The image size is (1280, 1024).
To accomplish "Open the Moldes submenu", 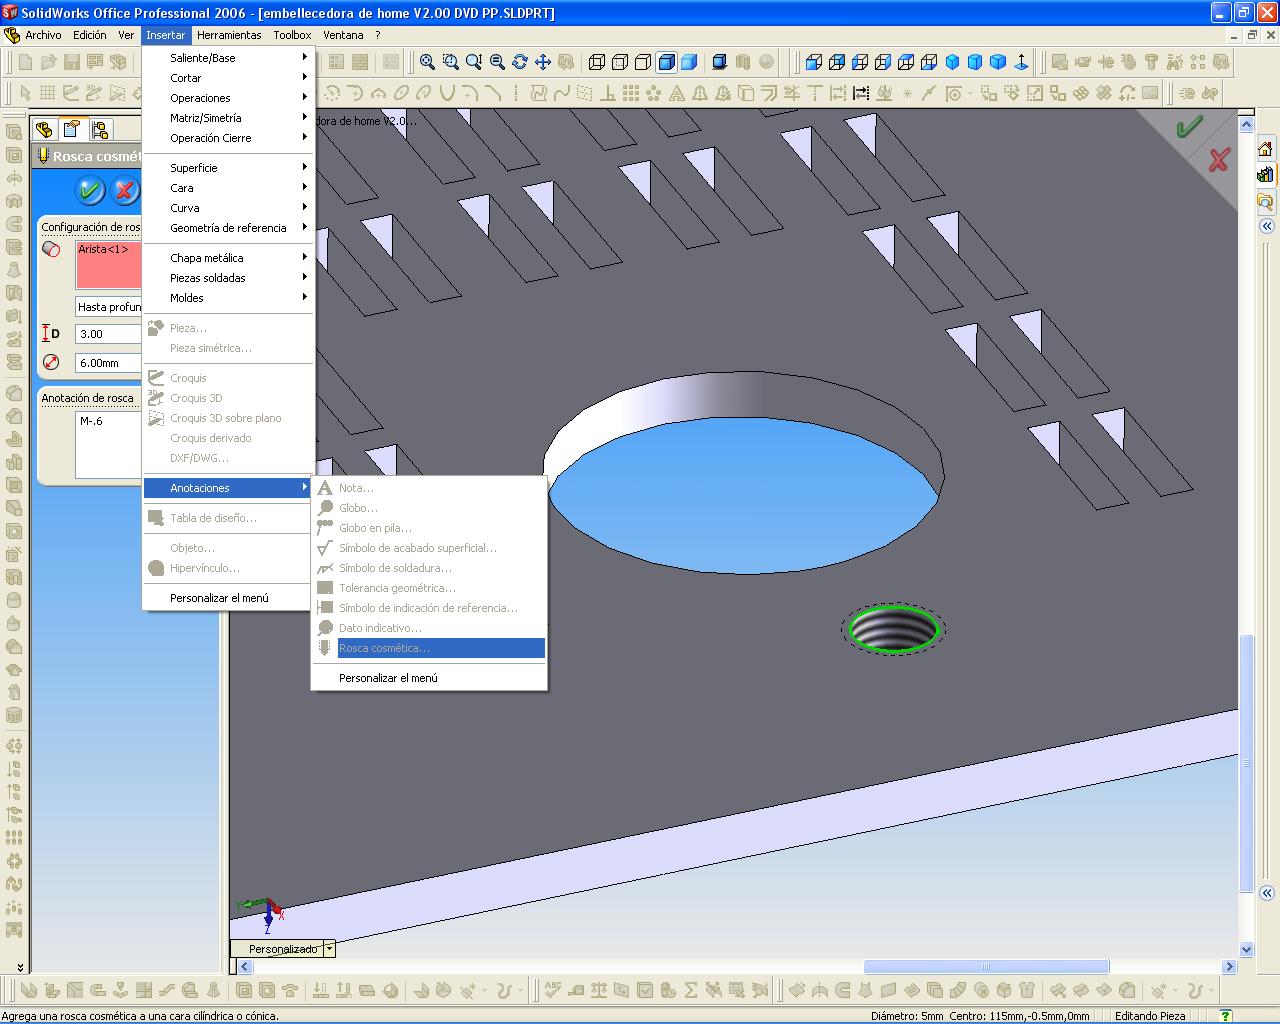I will (x=228, y=298).
